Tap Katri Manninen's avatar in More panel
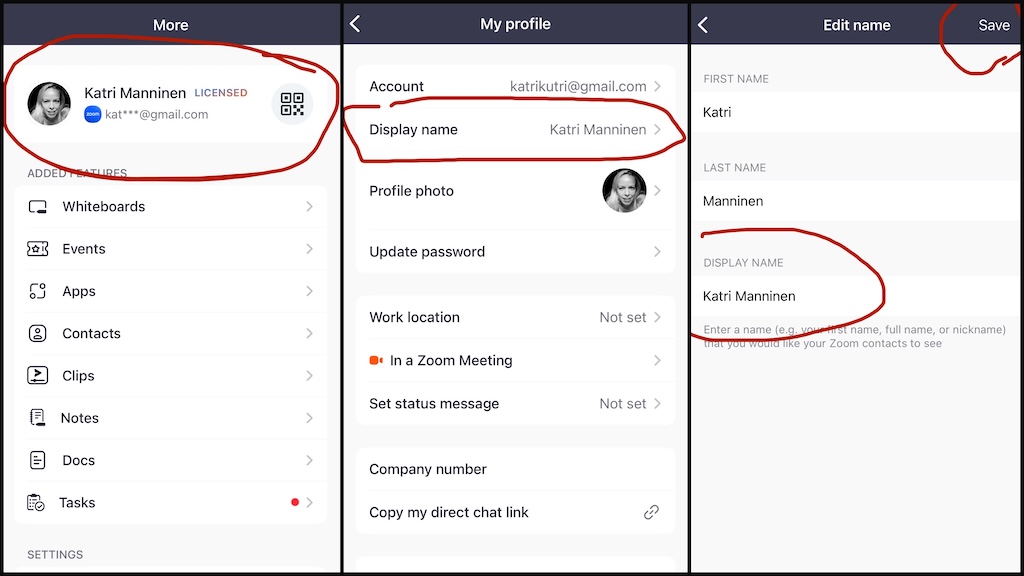Image resolution: width=1024 pixels, height=576 pixels. point(49,104)
